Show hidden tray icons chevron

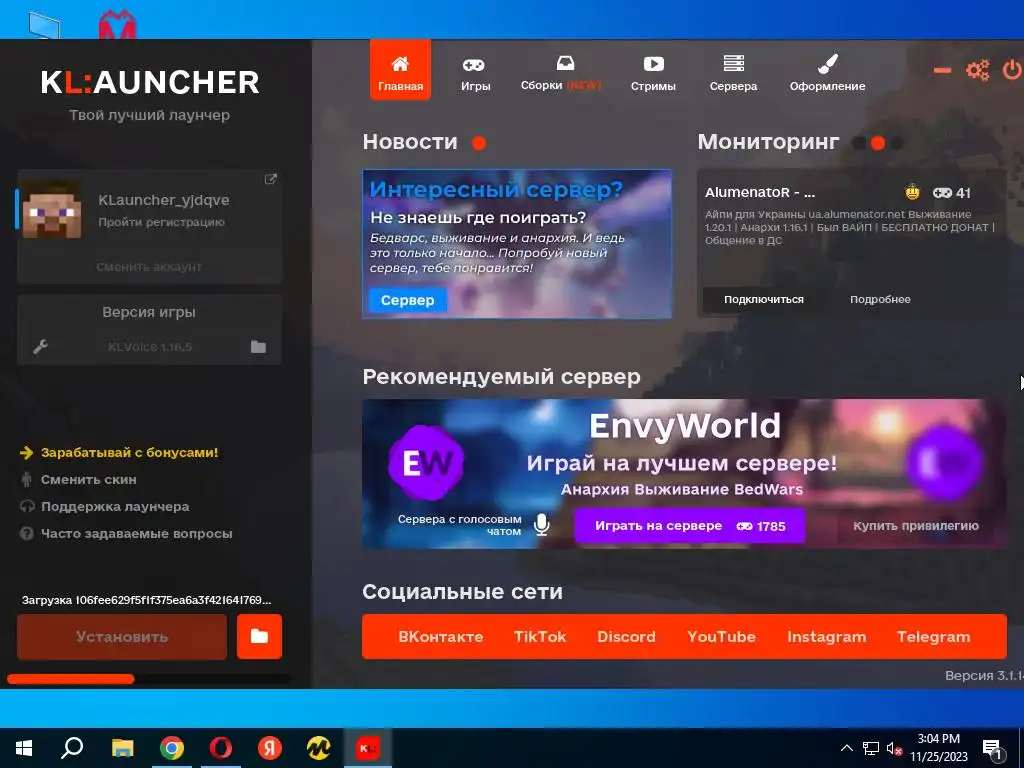click(x=846, y=748)
